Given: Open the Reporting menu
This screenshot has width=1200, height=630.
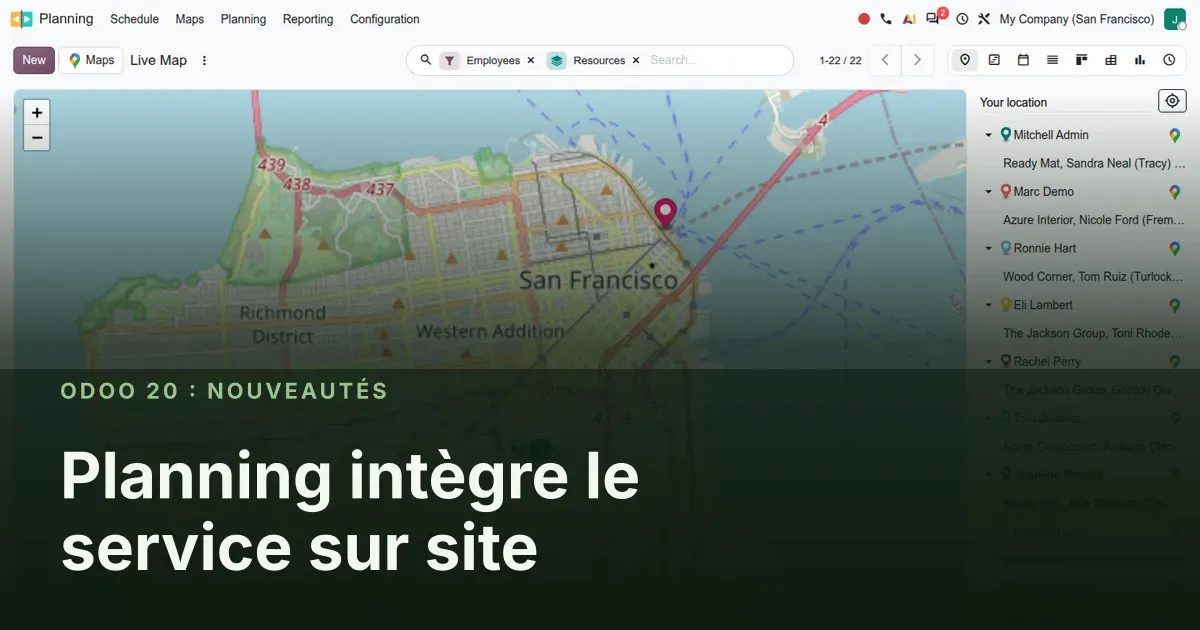Looking at the screenshot, I should coord(308,19).
